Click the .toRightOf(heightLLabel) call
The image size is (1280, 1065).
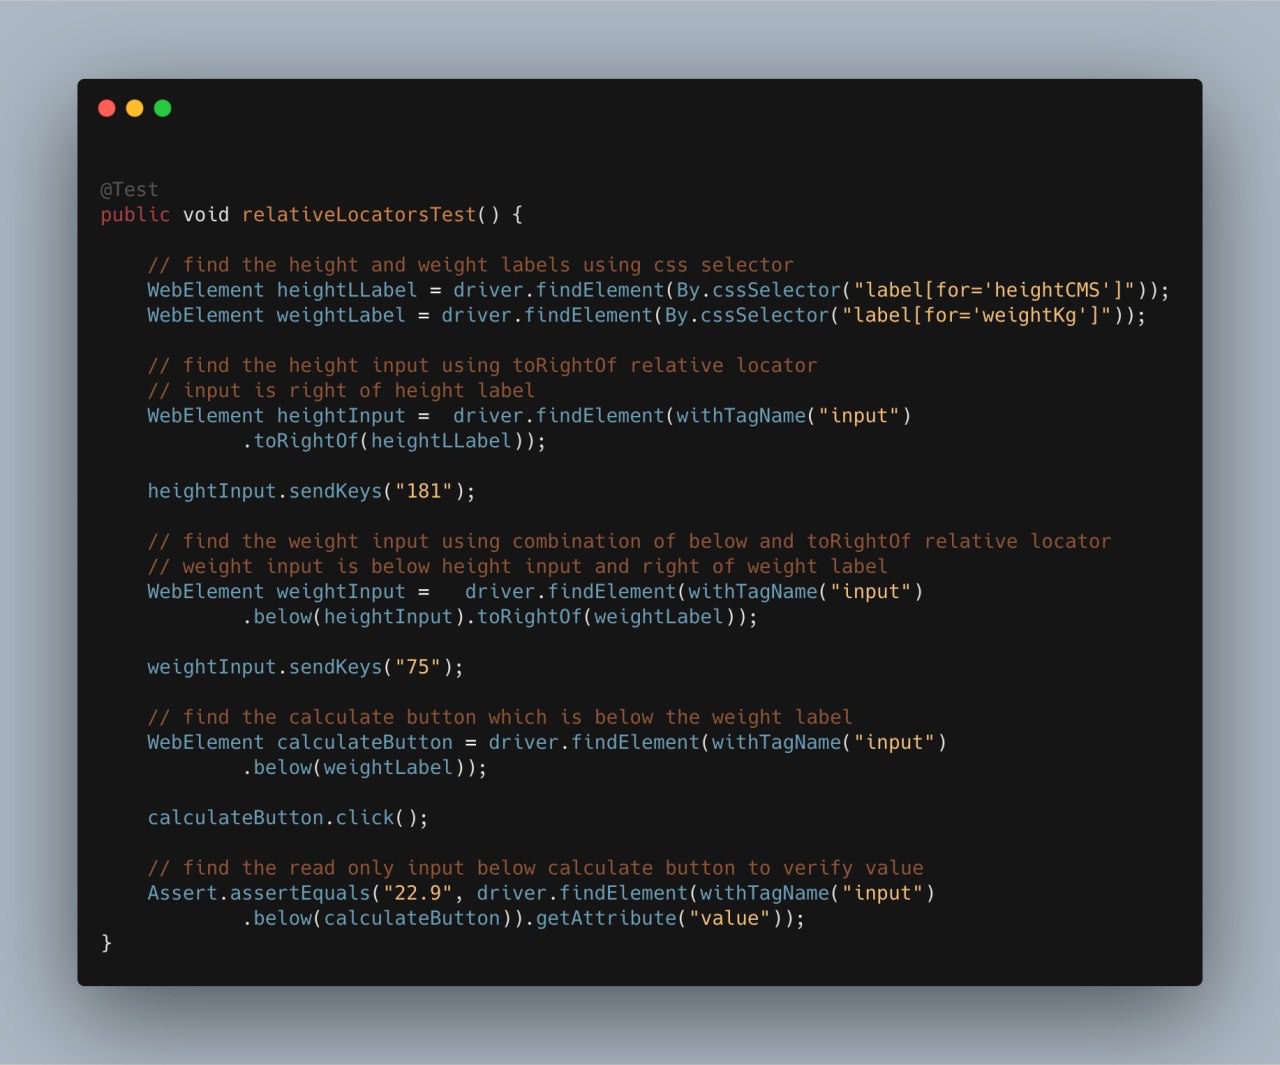pos(388,441)
